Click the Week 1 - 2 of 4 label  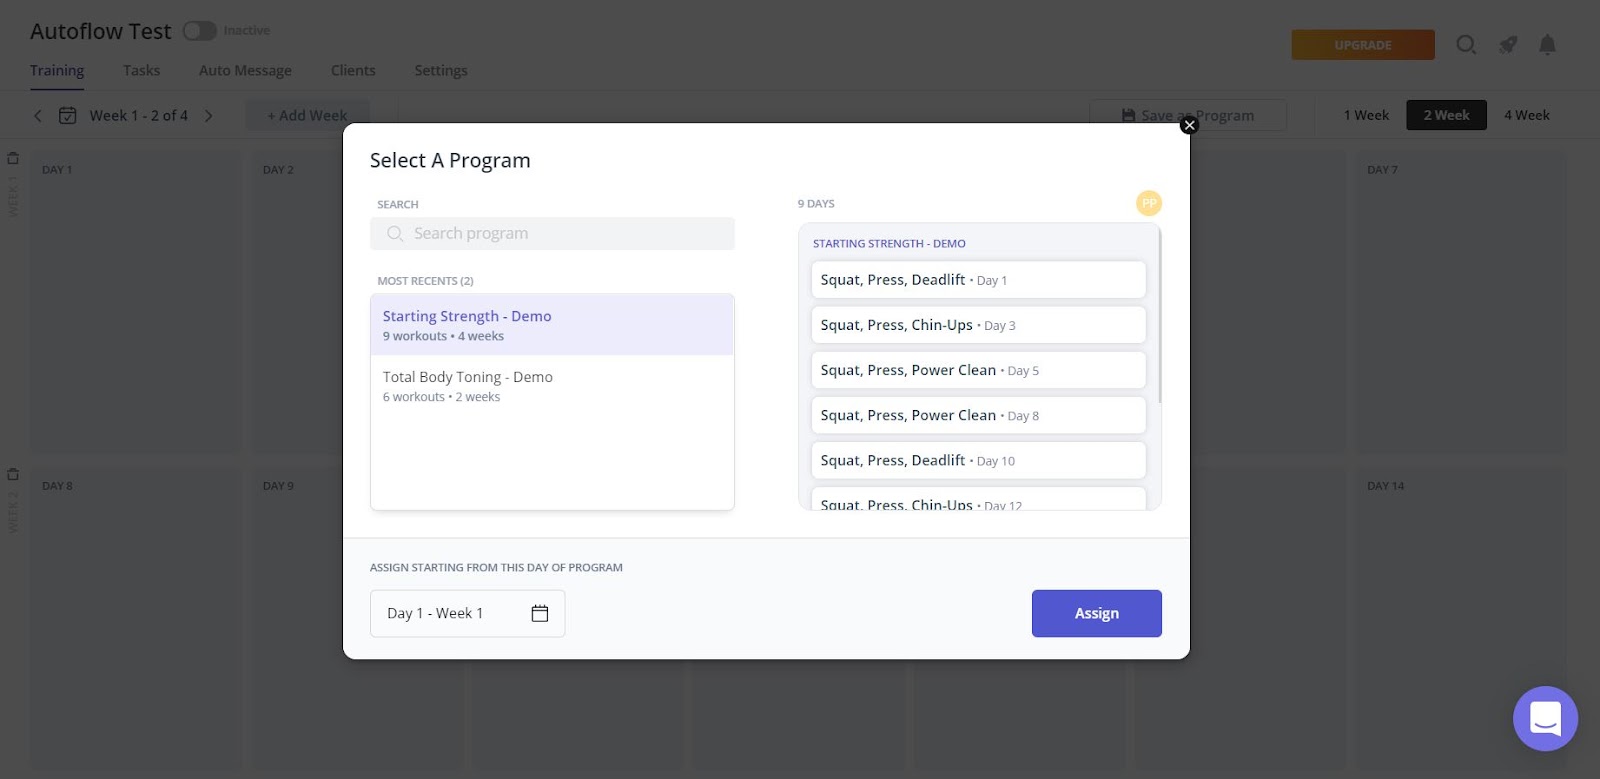139,116
